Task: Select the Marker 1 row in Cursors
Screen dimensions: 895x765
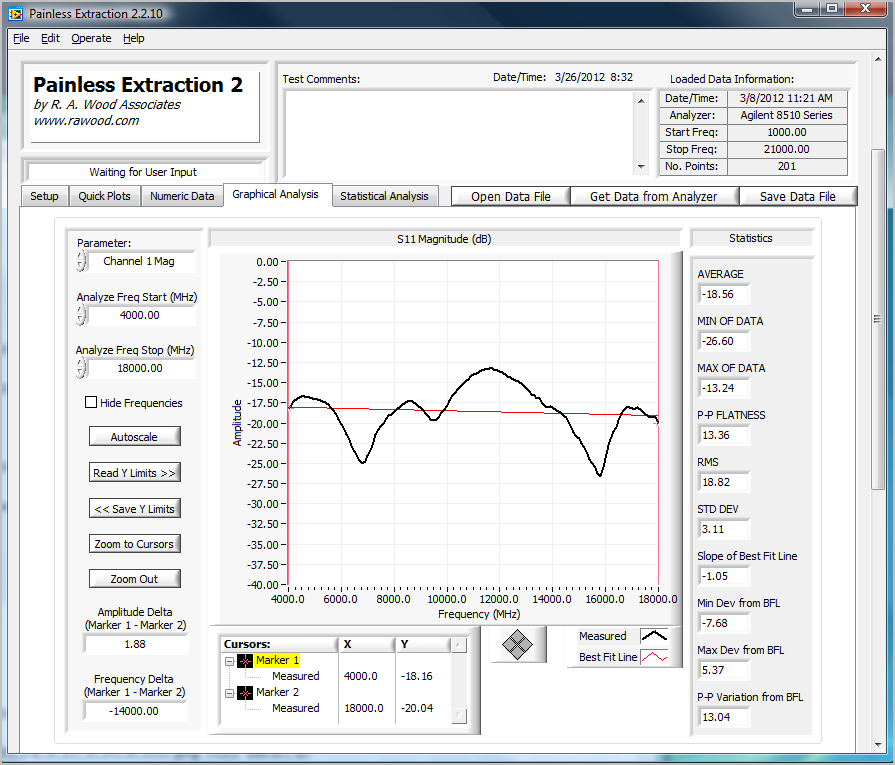Action: 277,661
